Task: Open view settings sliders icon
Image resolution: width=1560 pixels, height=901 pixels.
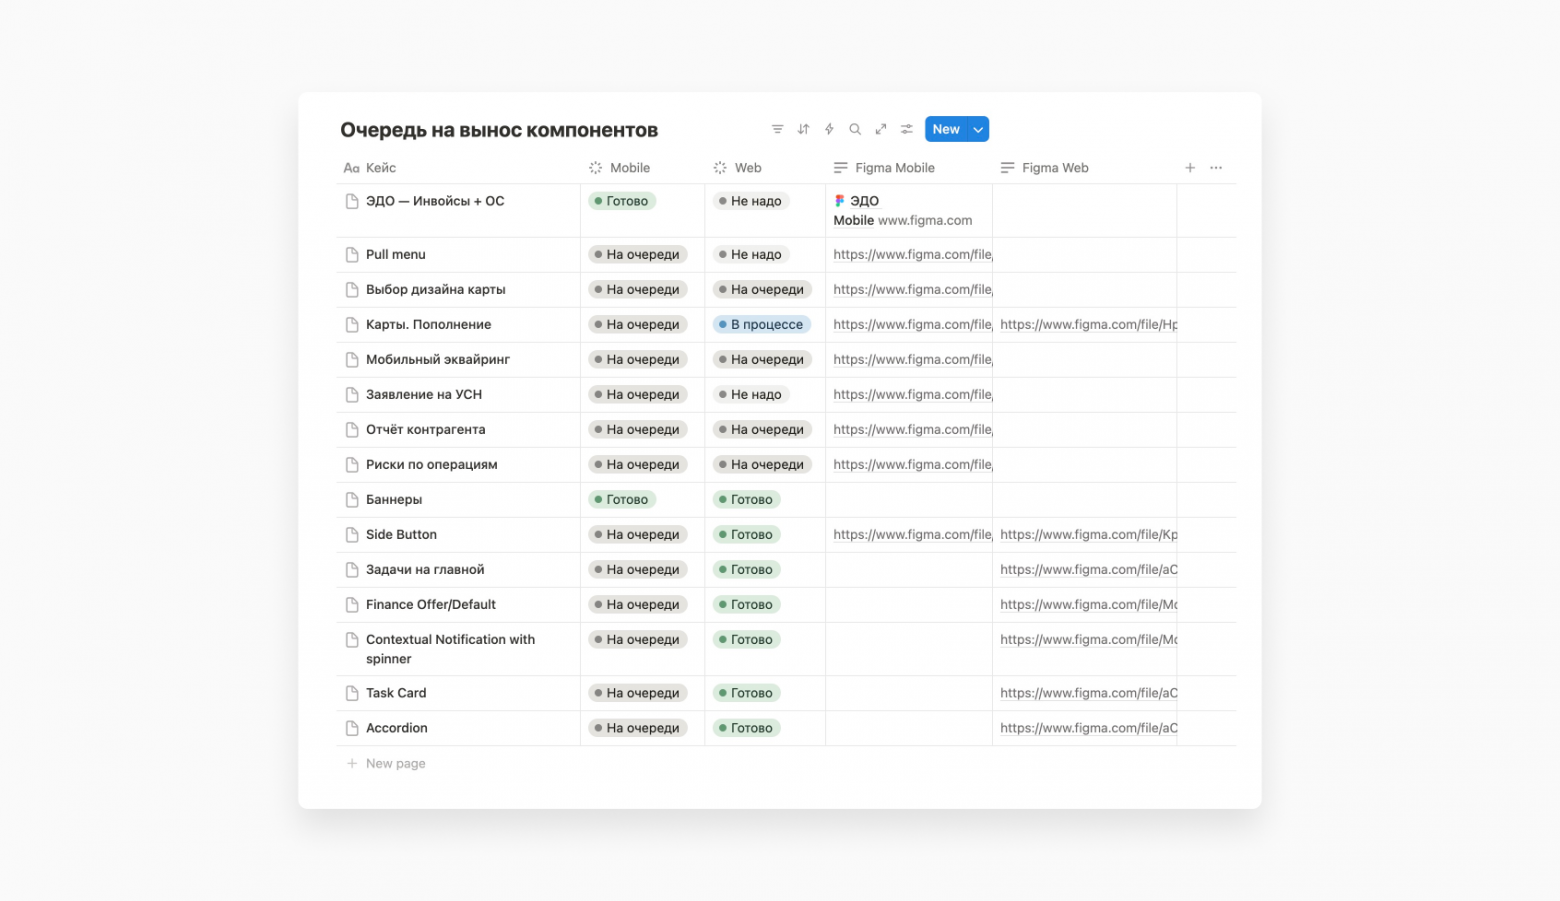Action: (x=907, y=129)
